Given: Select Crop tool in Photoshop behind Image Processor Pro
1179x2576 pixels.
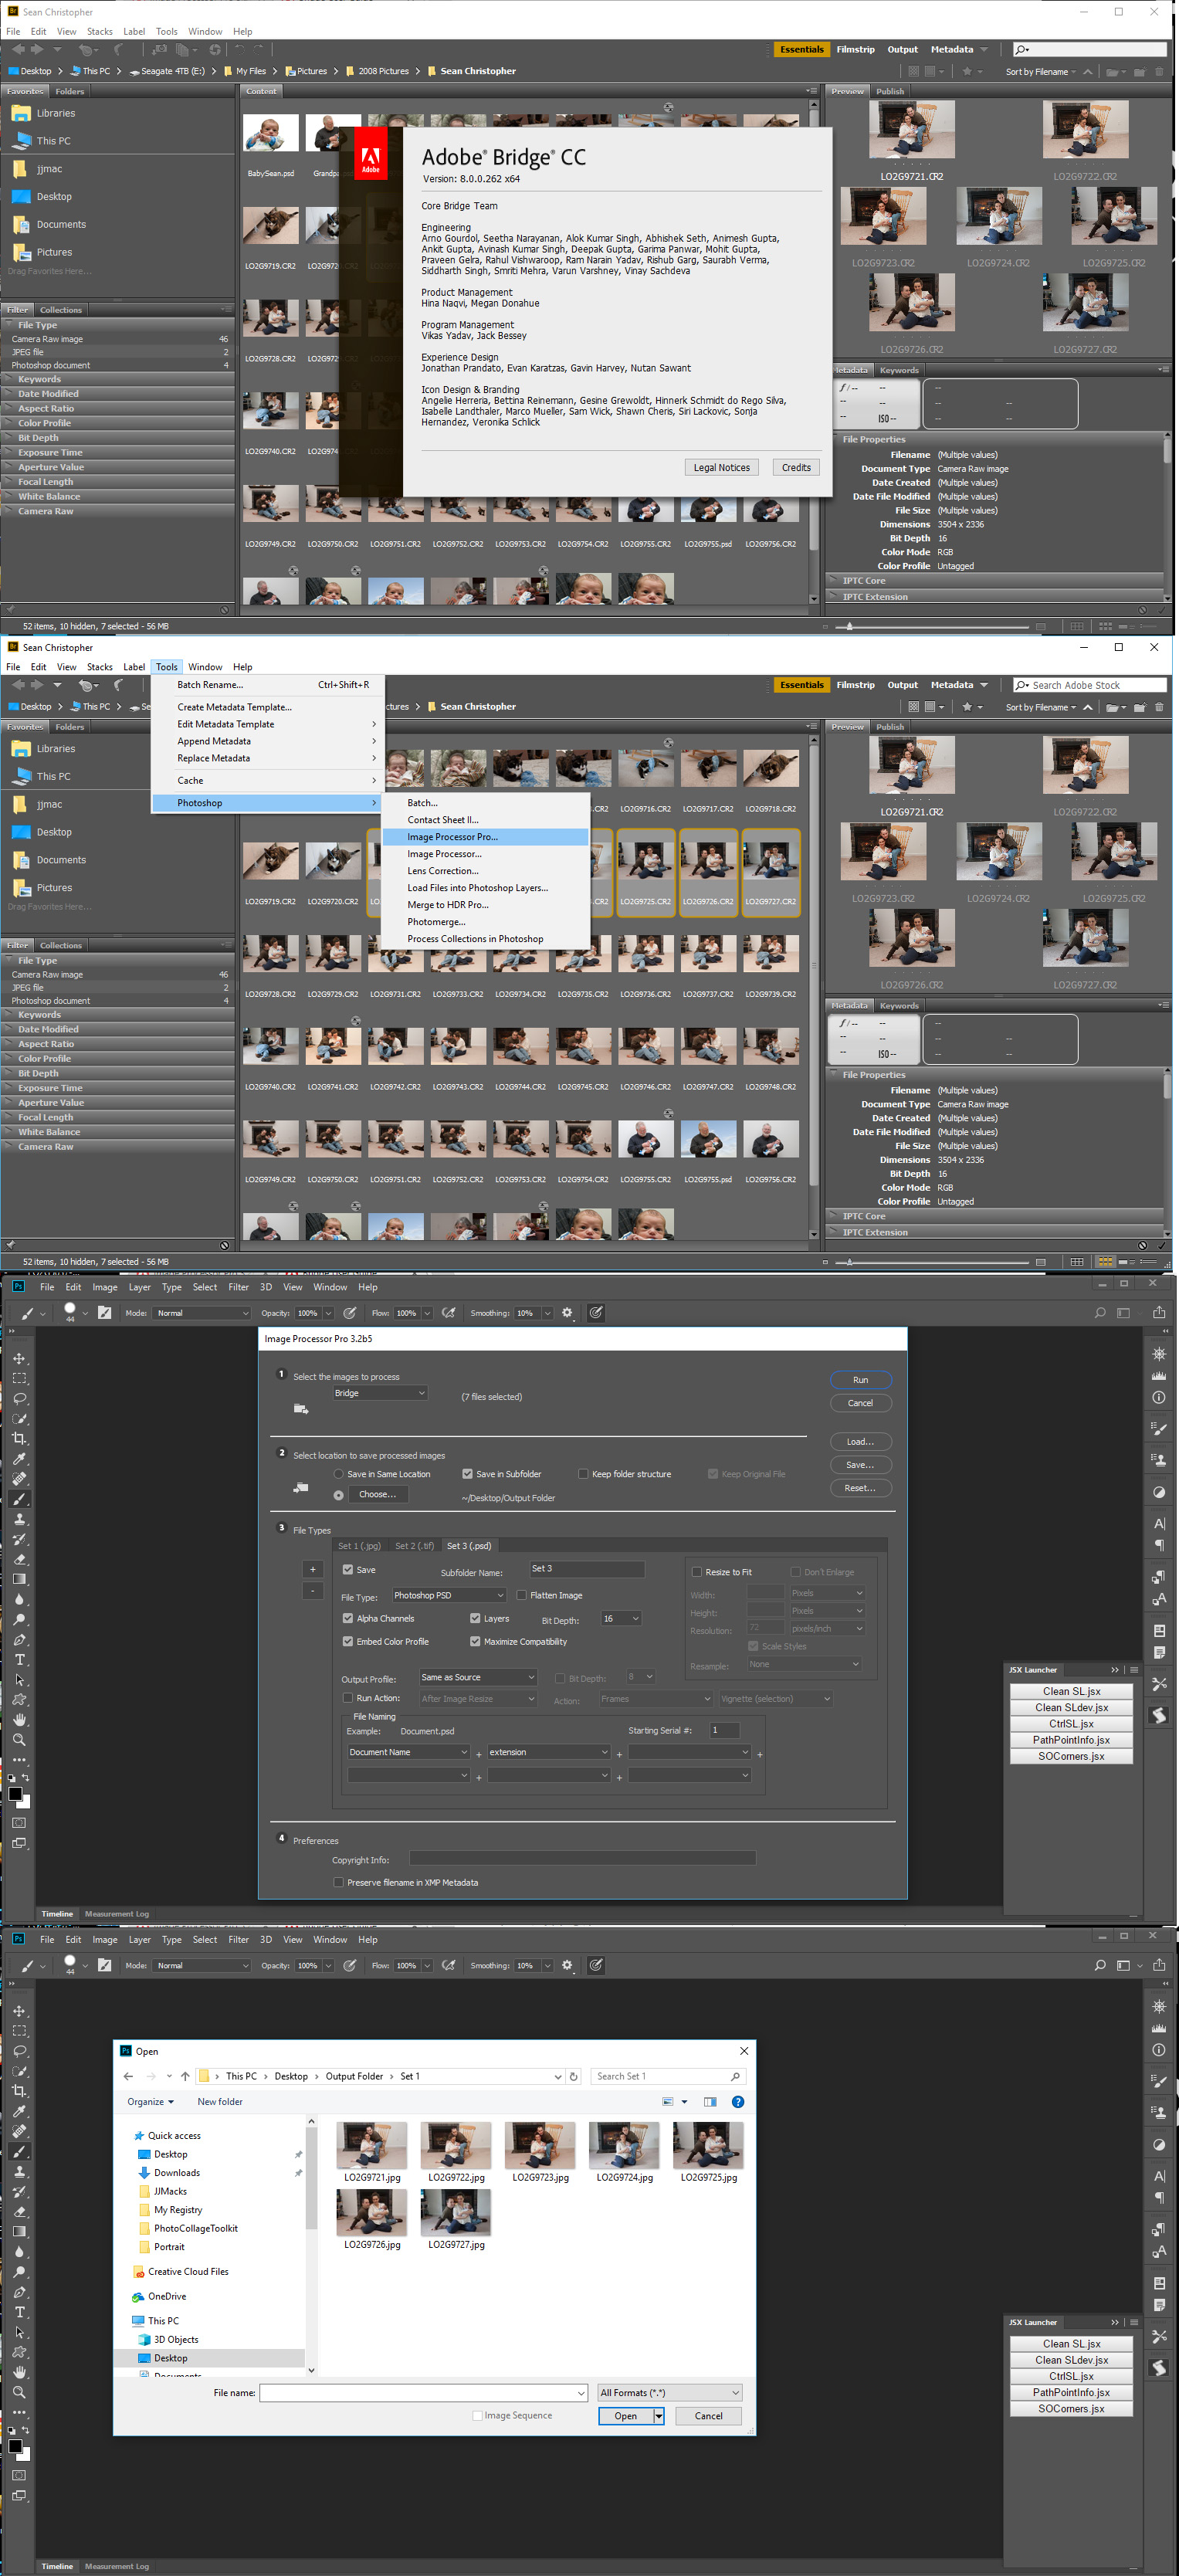Looking at the screenshot, I should pos(19,1438).
